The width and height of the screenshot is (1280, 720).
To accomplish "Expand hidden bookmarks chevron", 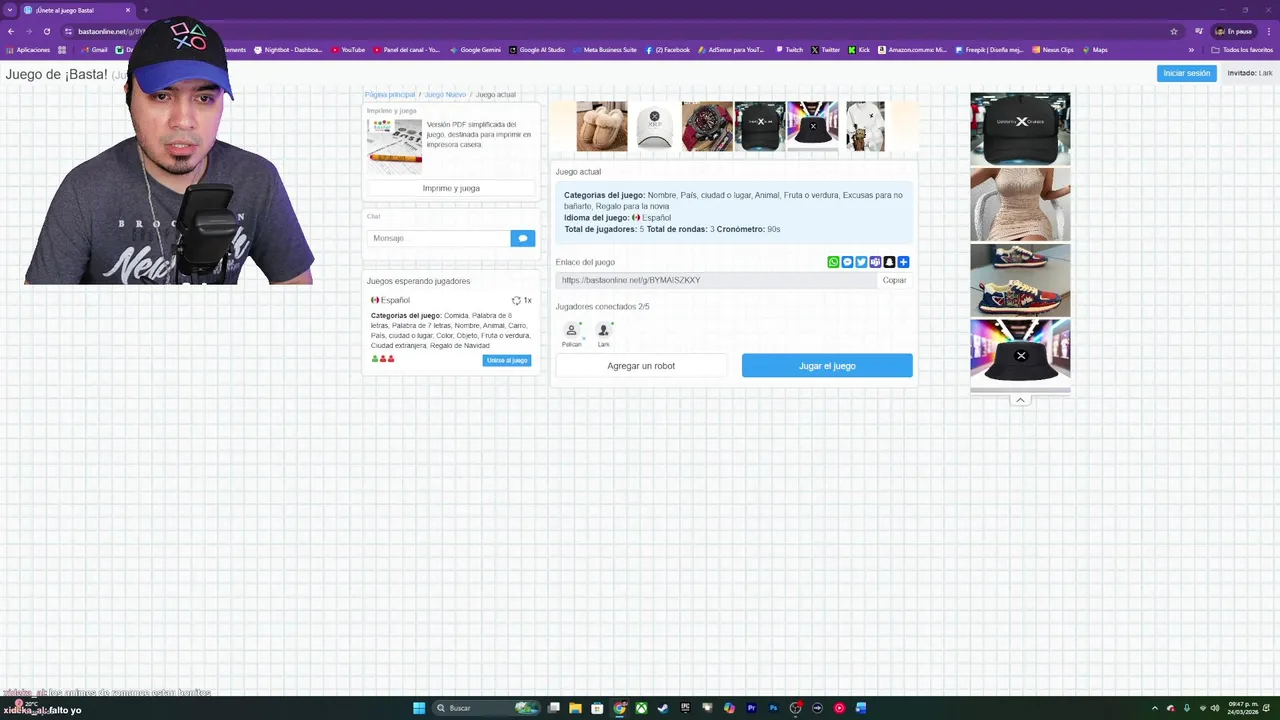I will coord(1191,50).
